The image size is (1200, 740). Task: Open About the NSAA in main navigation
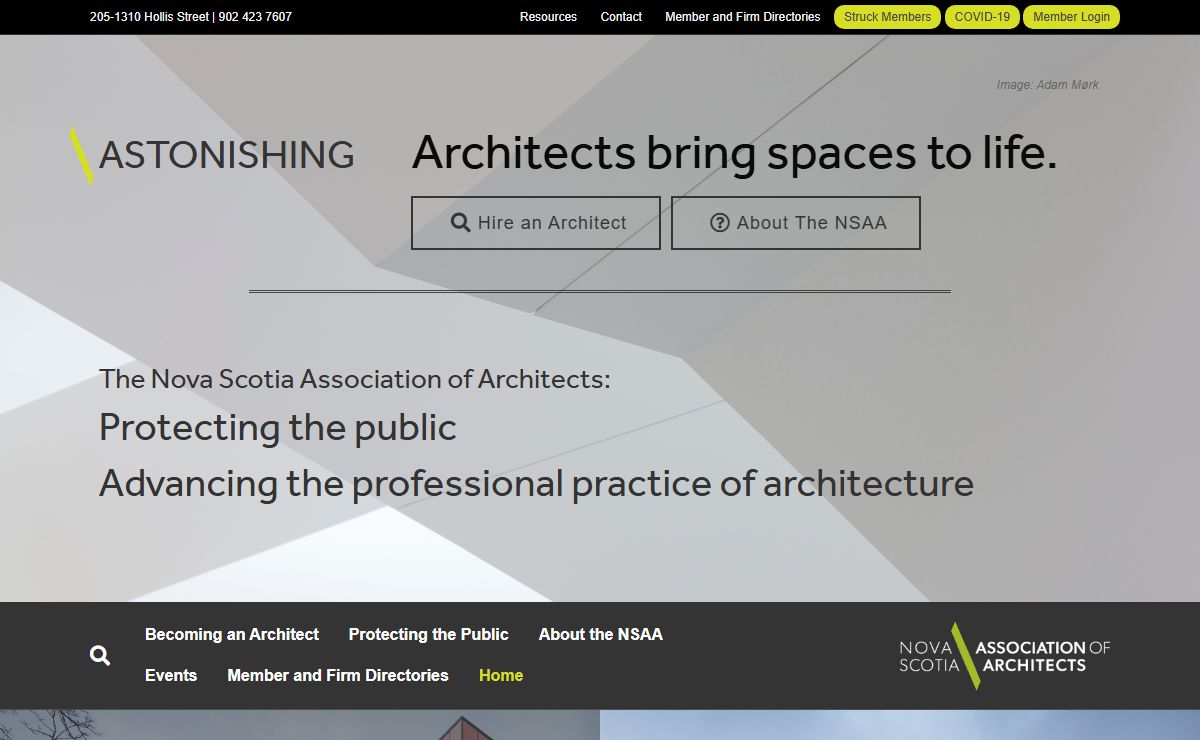pyautogui.click(x=601, y=634)
